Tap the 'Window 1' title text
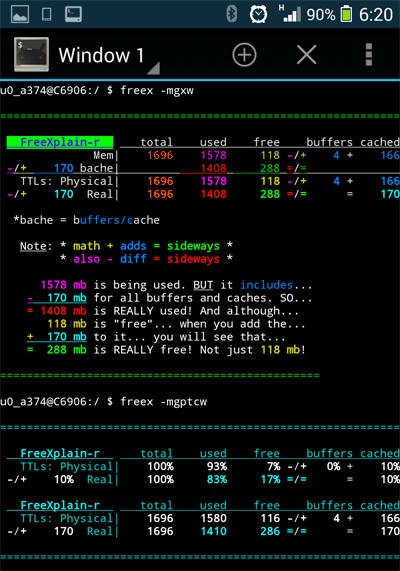The image size is (400, 571). (x=101, y=55)
